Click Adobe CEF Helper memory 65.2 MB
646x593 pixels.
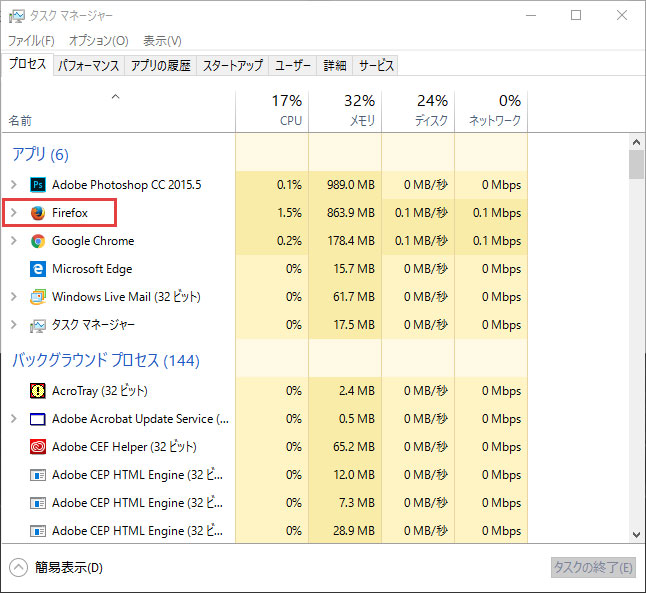354,447
